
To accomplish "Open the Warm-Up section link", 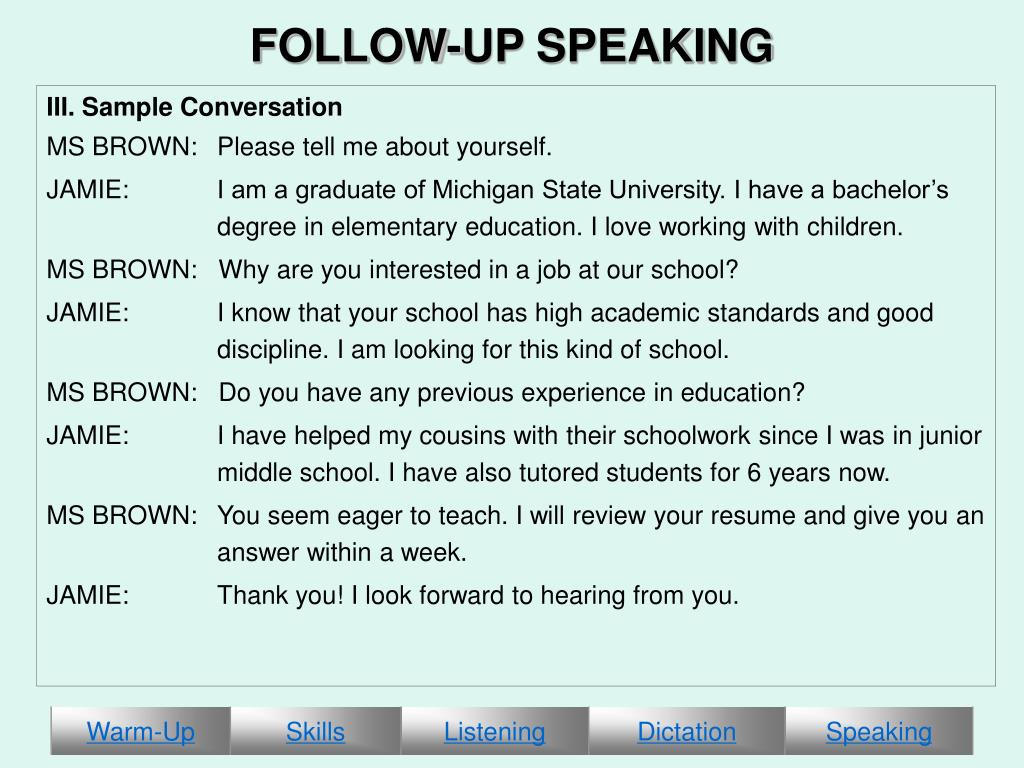I will click(x=140, y=731).
